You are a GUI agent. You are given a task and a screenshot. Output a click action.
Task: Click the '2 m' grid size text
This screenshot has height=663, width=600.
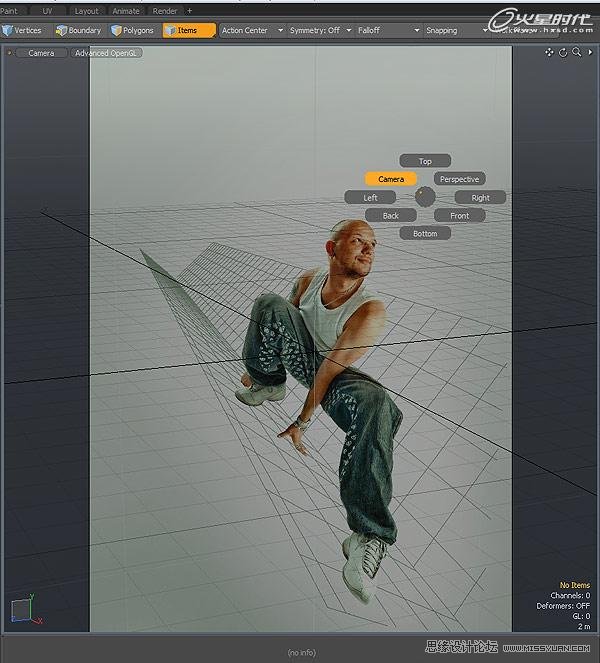584,626
